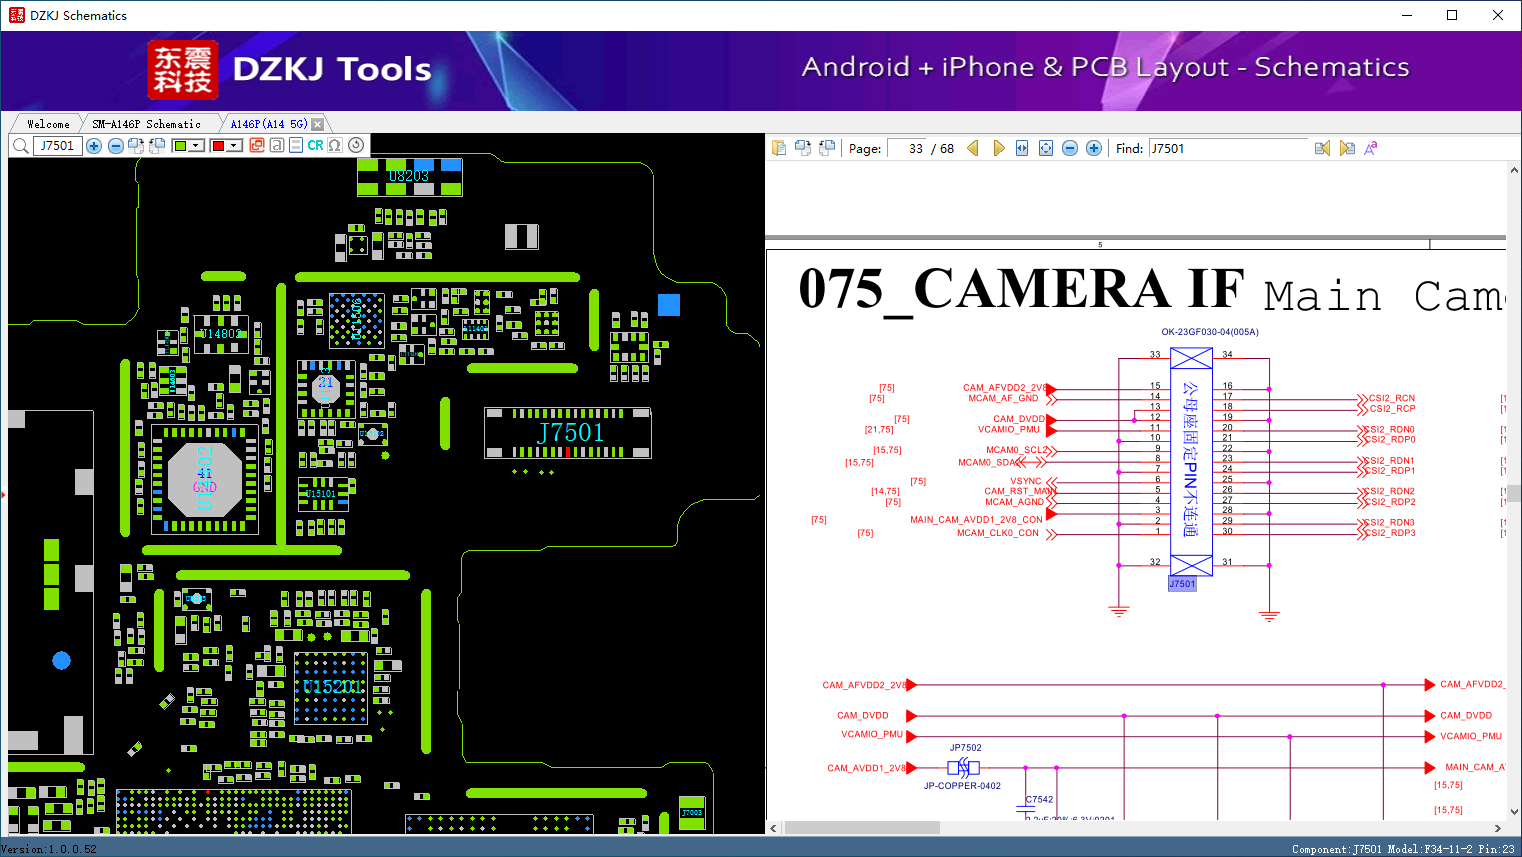1522x857 pixels.
Task: Click the DZKJ Tools logo in banner
Action: (290, 70)
